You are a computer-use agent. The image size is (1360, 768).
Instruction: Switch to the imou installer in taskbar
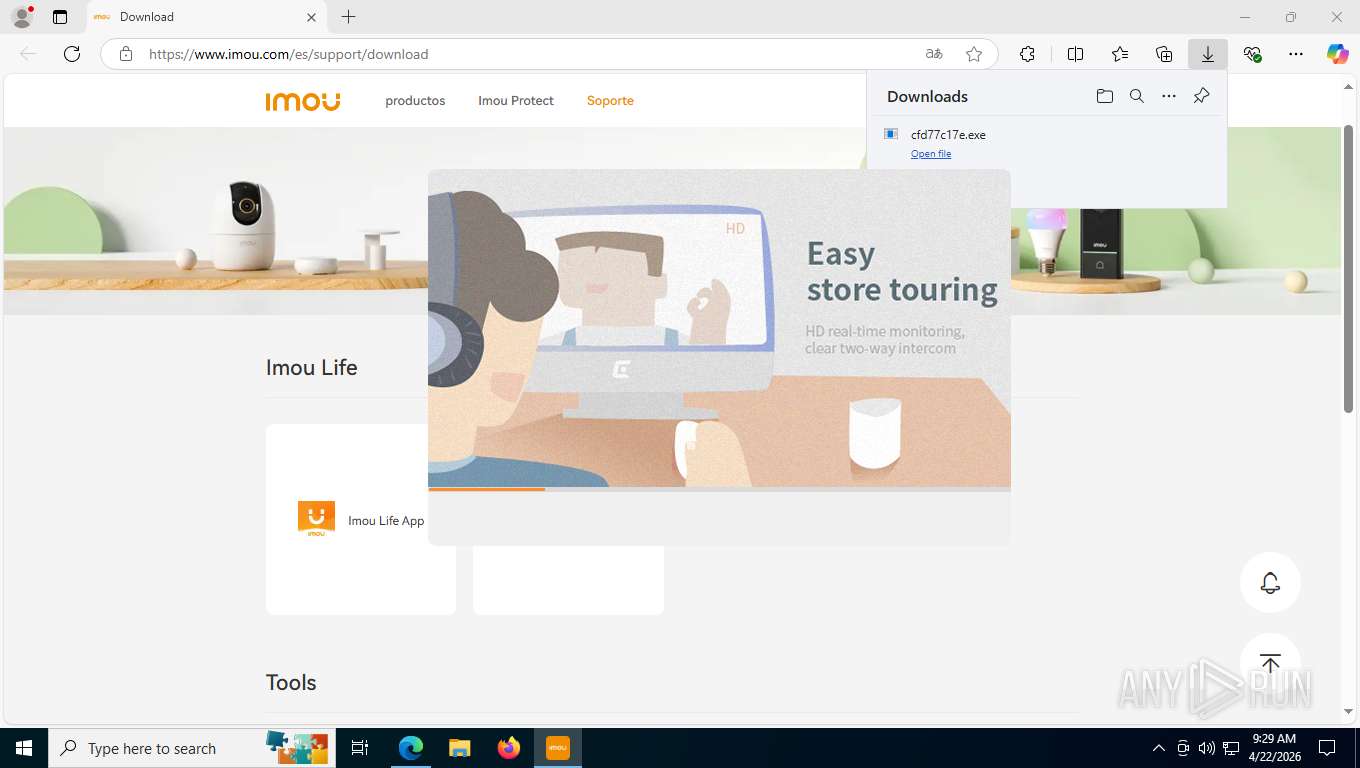tap(558, 748)
